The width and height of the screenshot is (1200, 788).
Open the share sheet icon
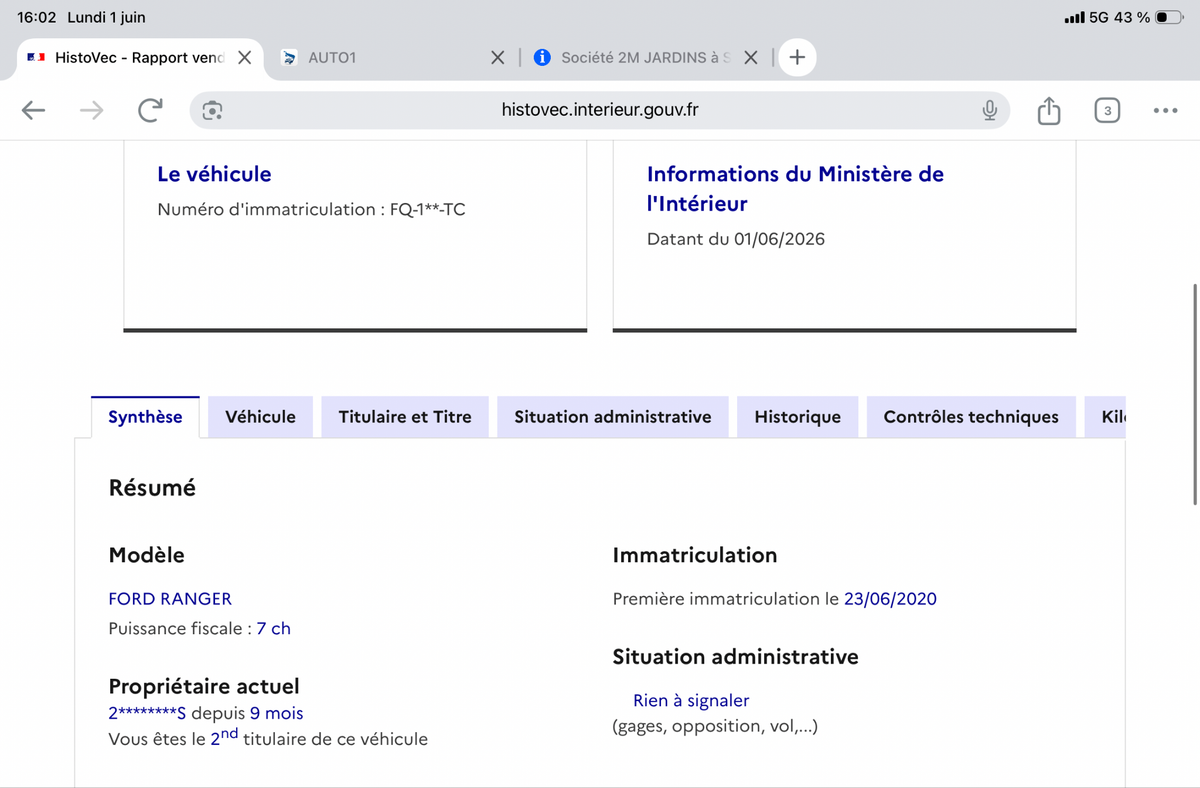point(1048,111)
